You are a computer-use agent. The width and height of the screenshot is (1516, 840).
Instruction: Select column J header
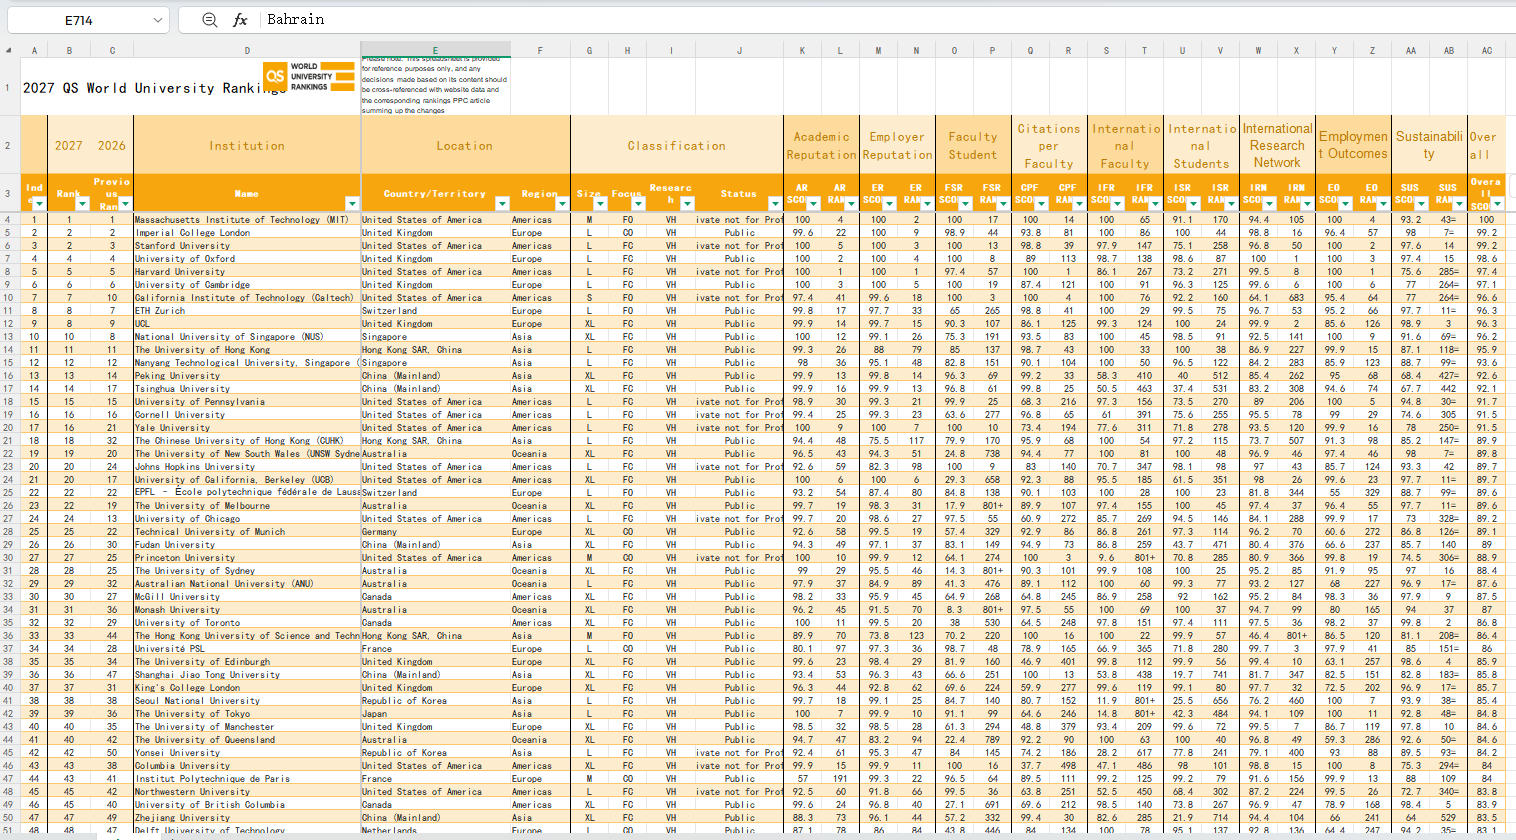point(739,50)
